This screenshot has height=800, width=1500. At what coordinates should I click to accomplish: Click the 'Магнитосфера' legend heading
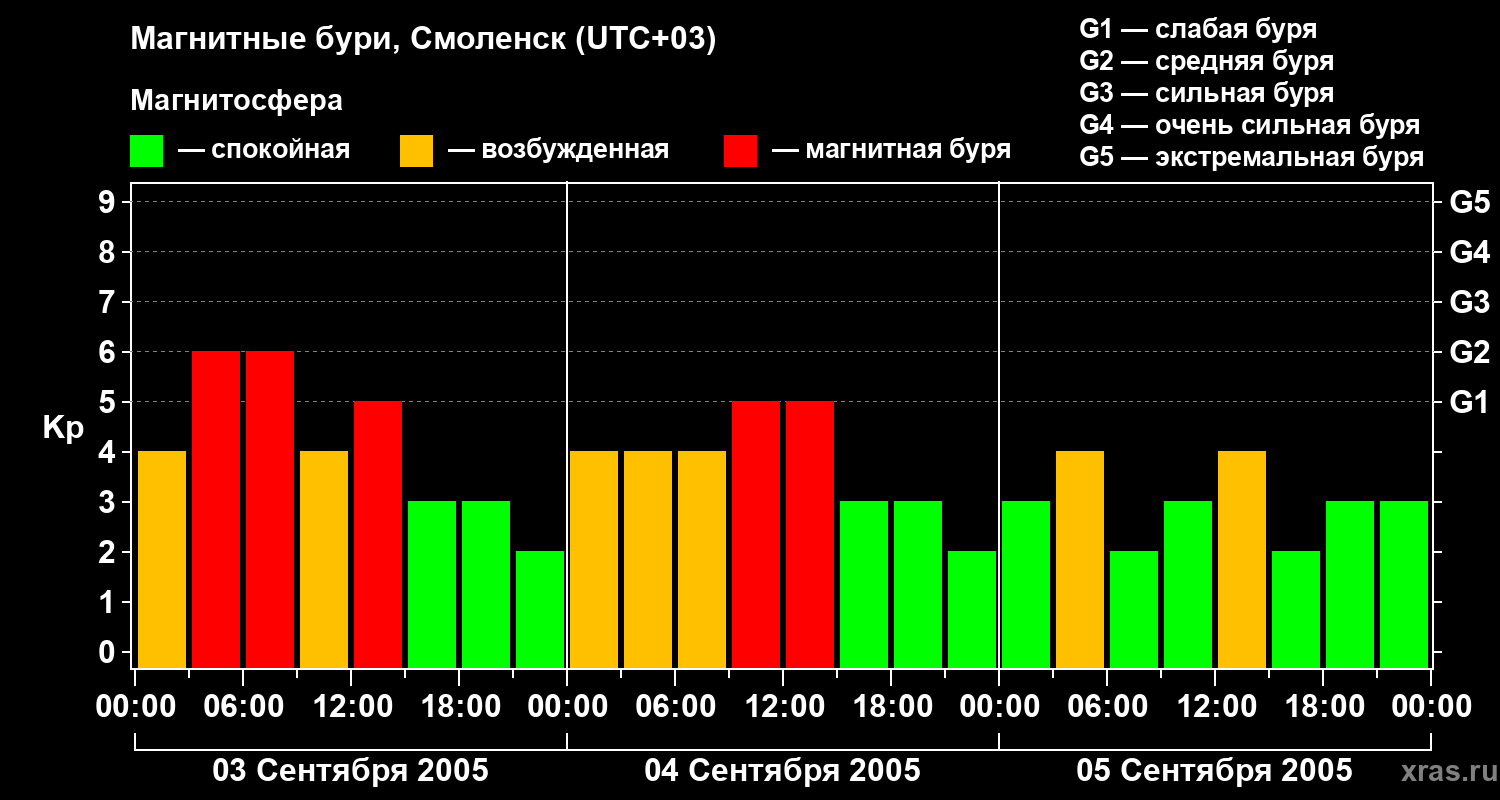(237, 101)
